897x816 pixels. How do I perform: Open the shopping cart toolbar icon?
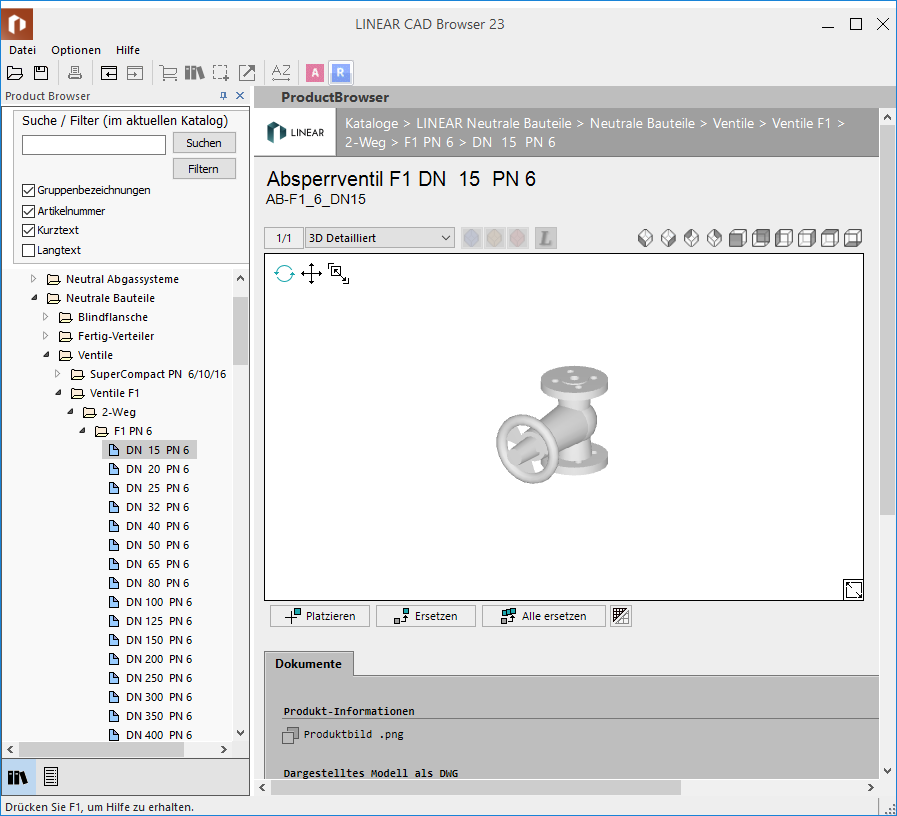click(168, 73)
